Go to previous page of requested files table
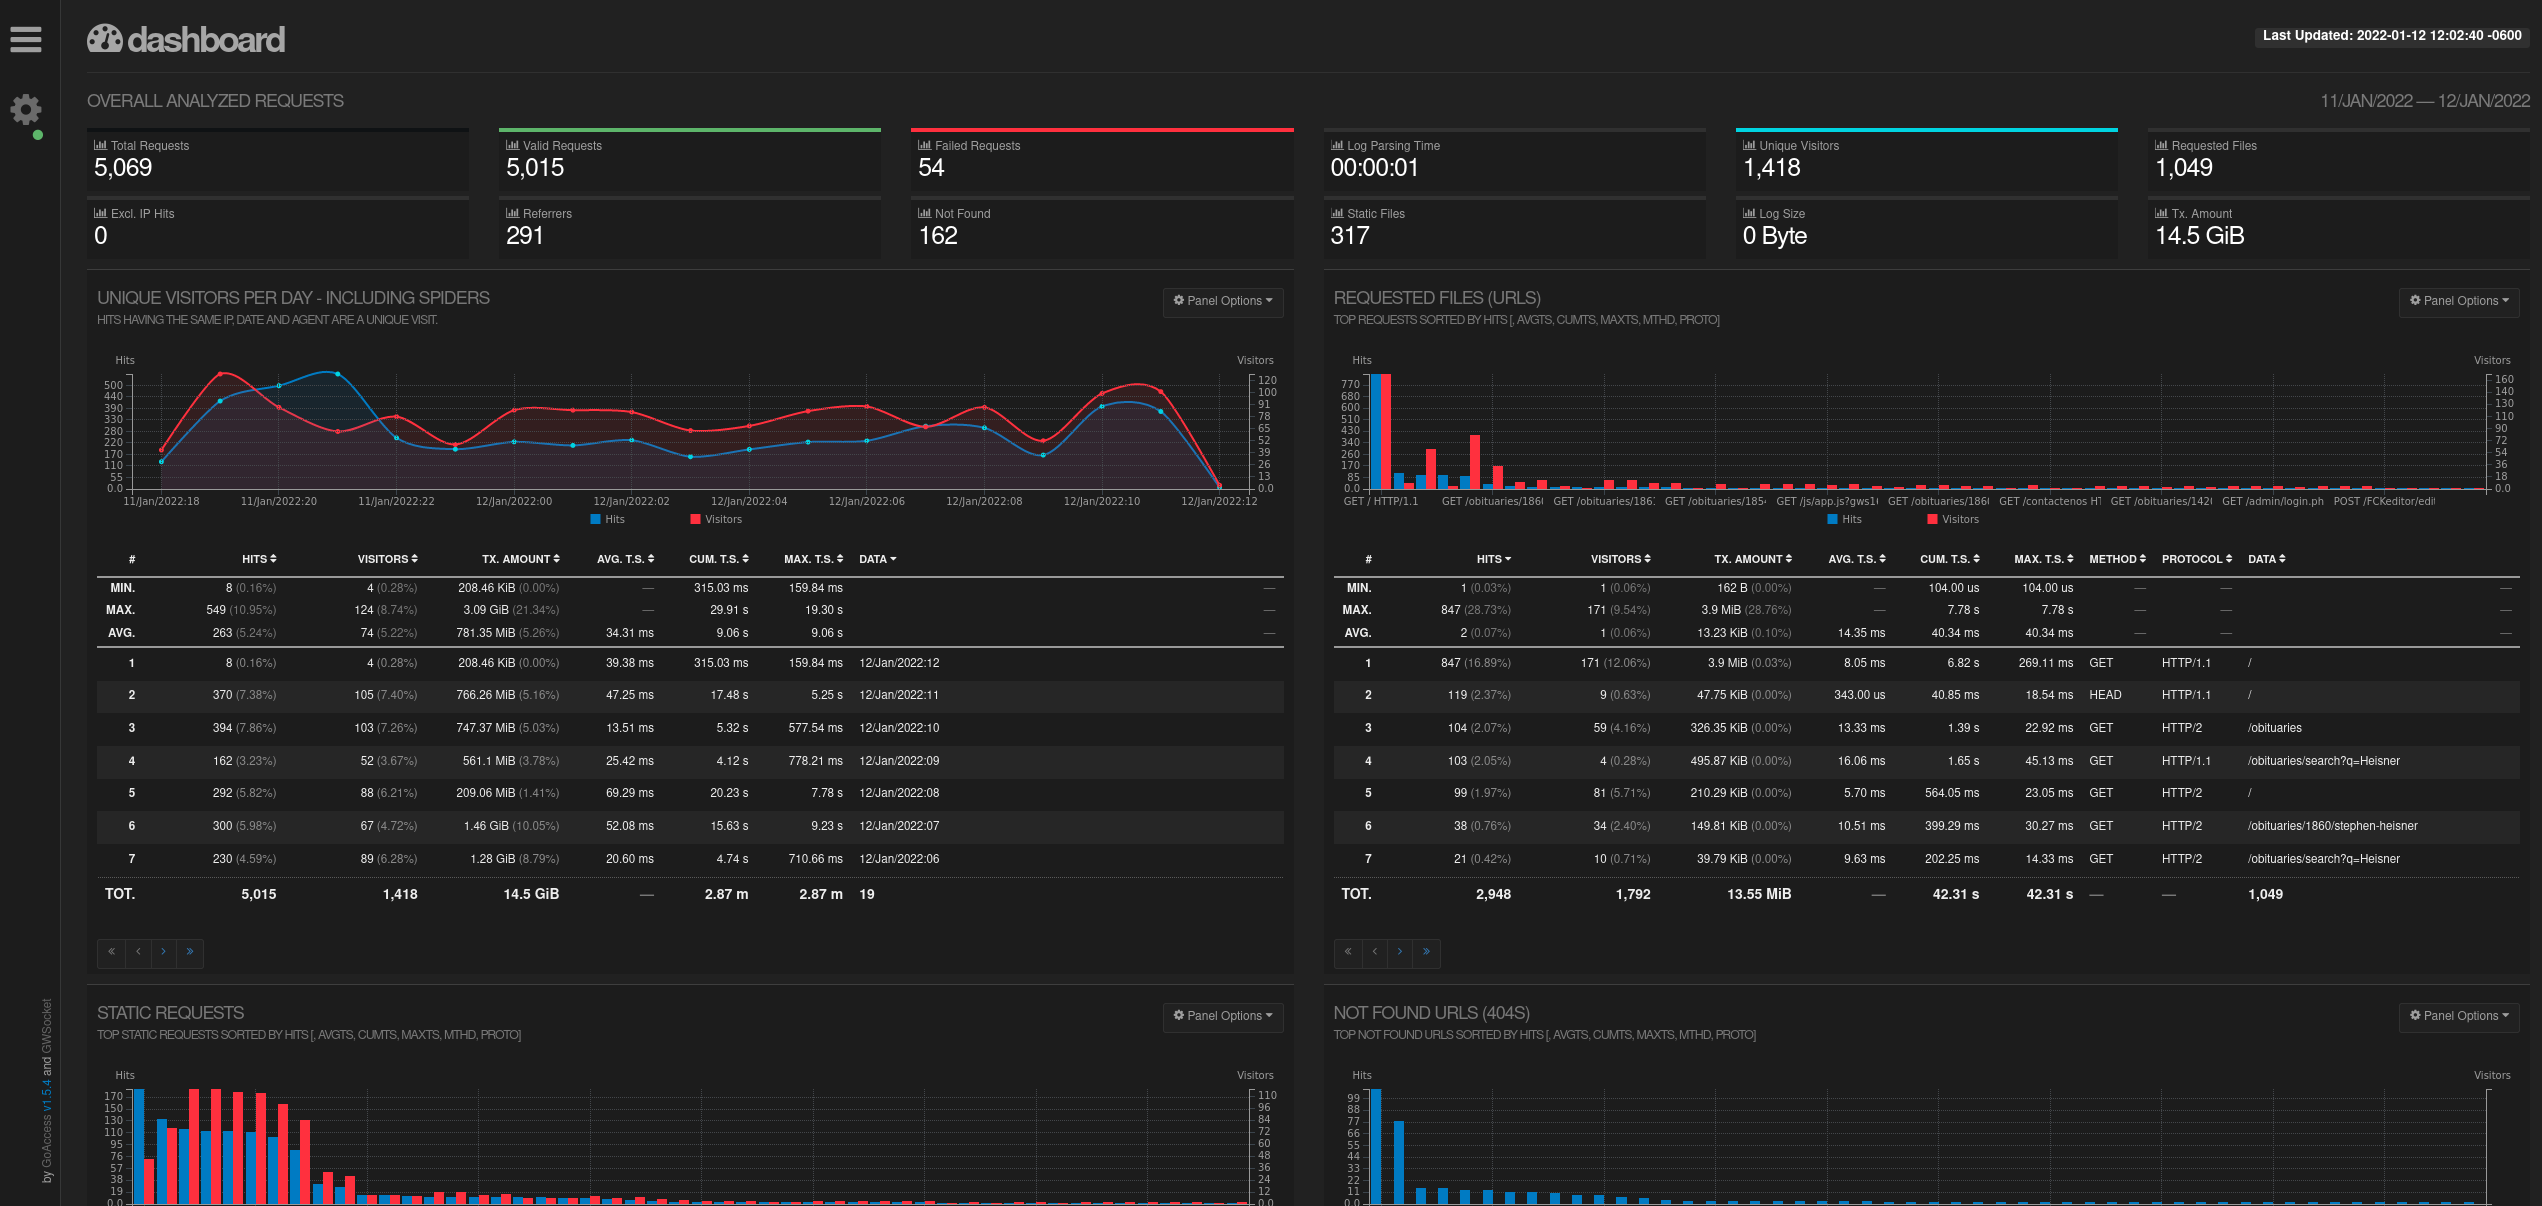 click(x=1374, y=952)
